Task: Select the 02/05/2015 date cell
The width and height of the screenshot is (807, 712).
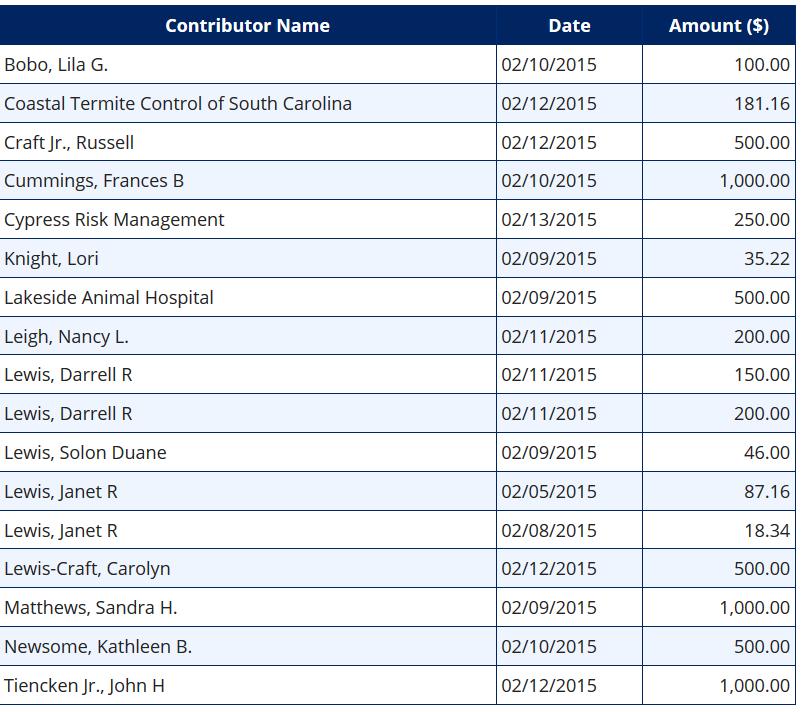Action: pos(569,492)
